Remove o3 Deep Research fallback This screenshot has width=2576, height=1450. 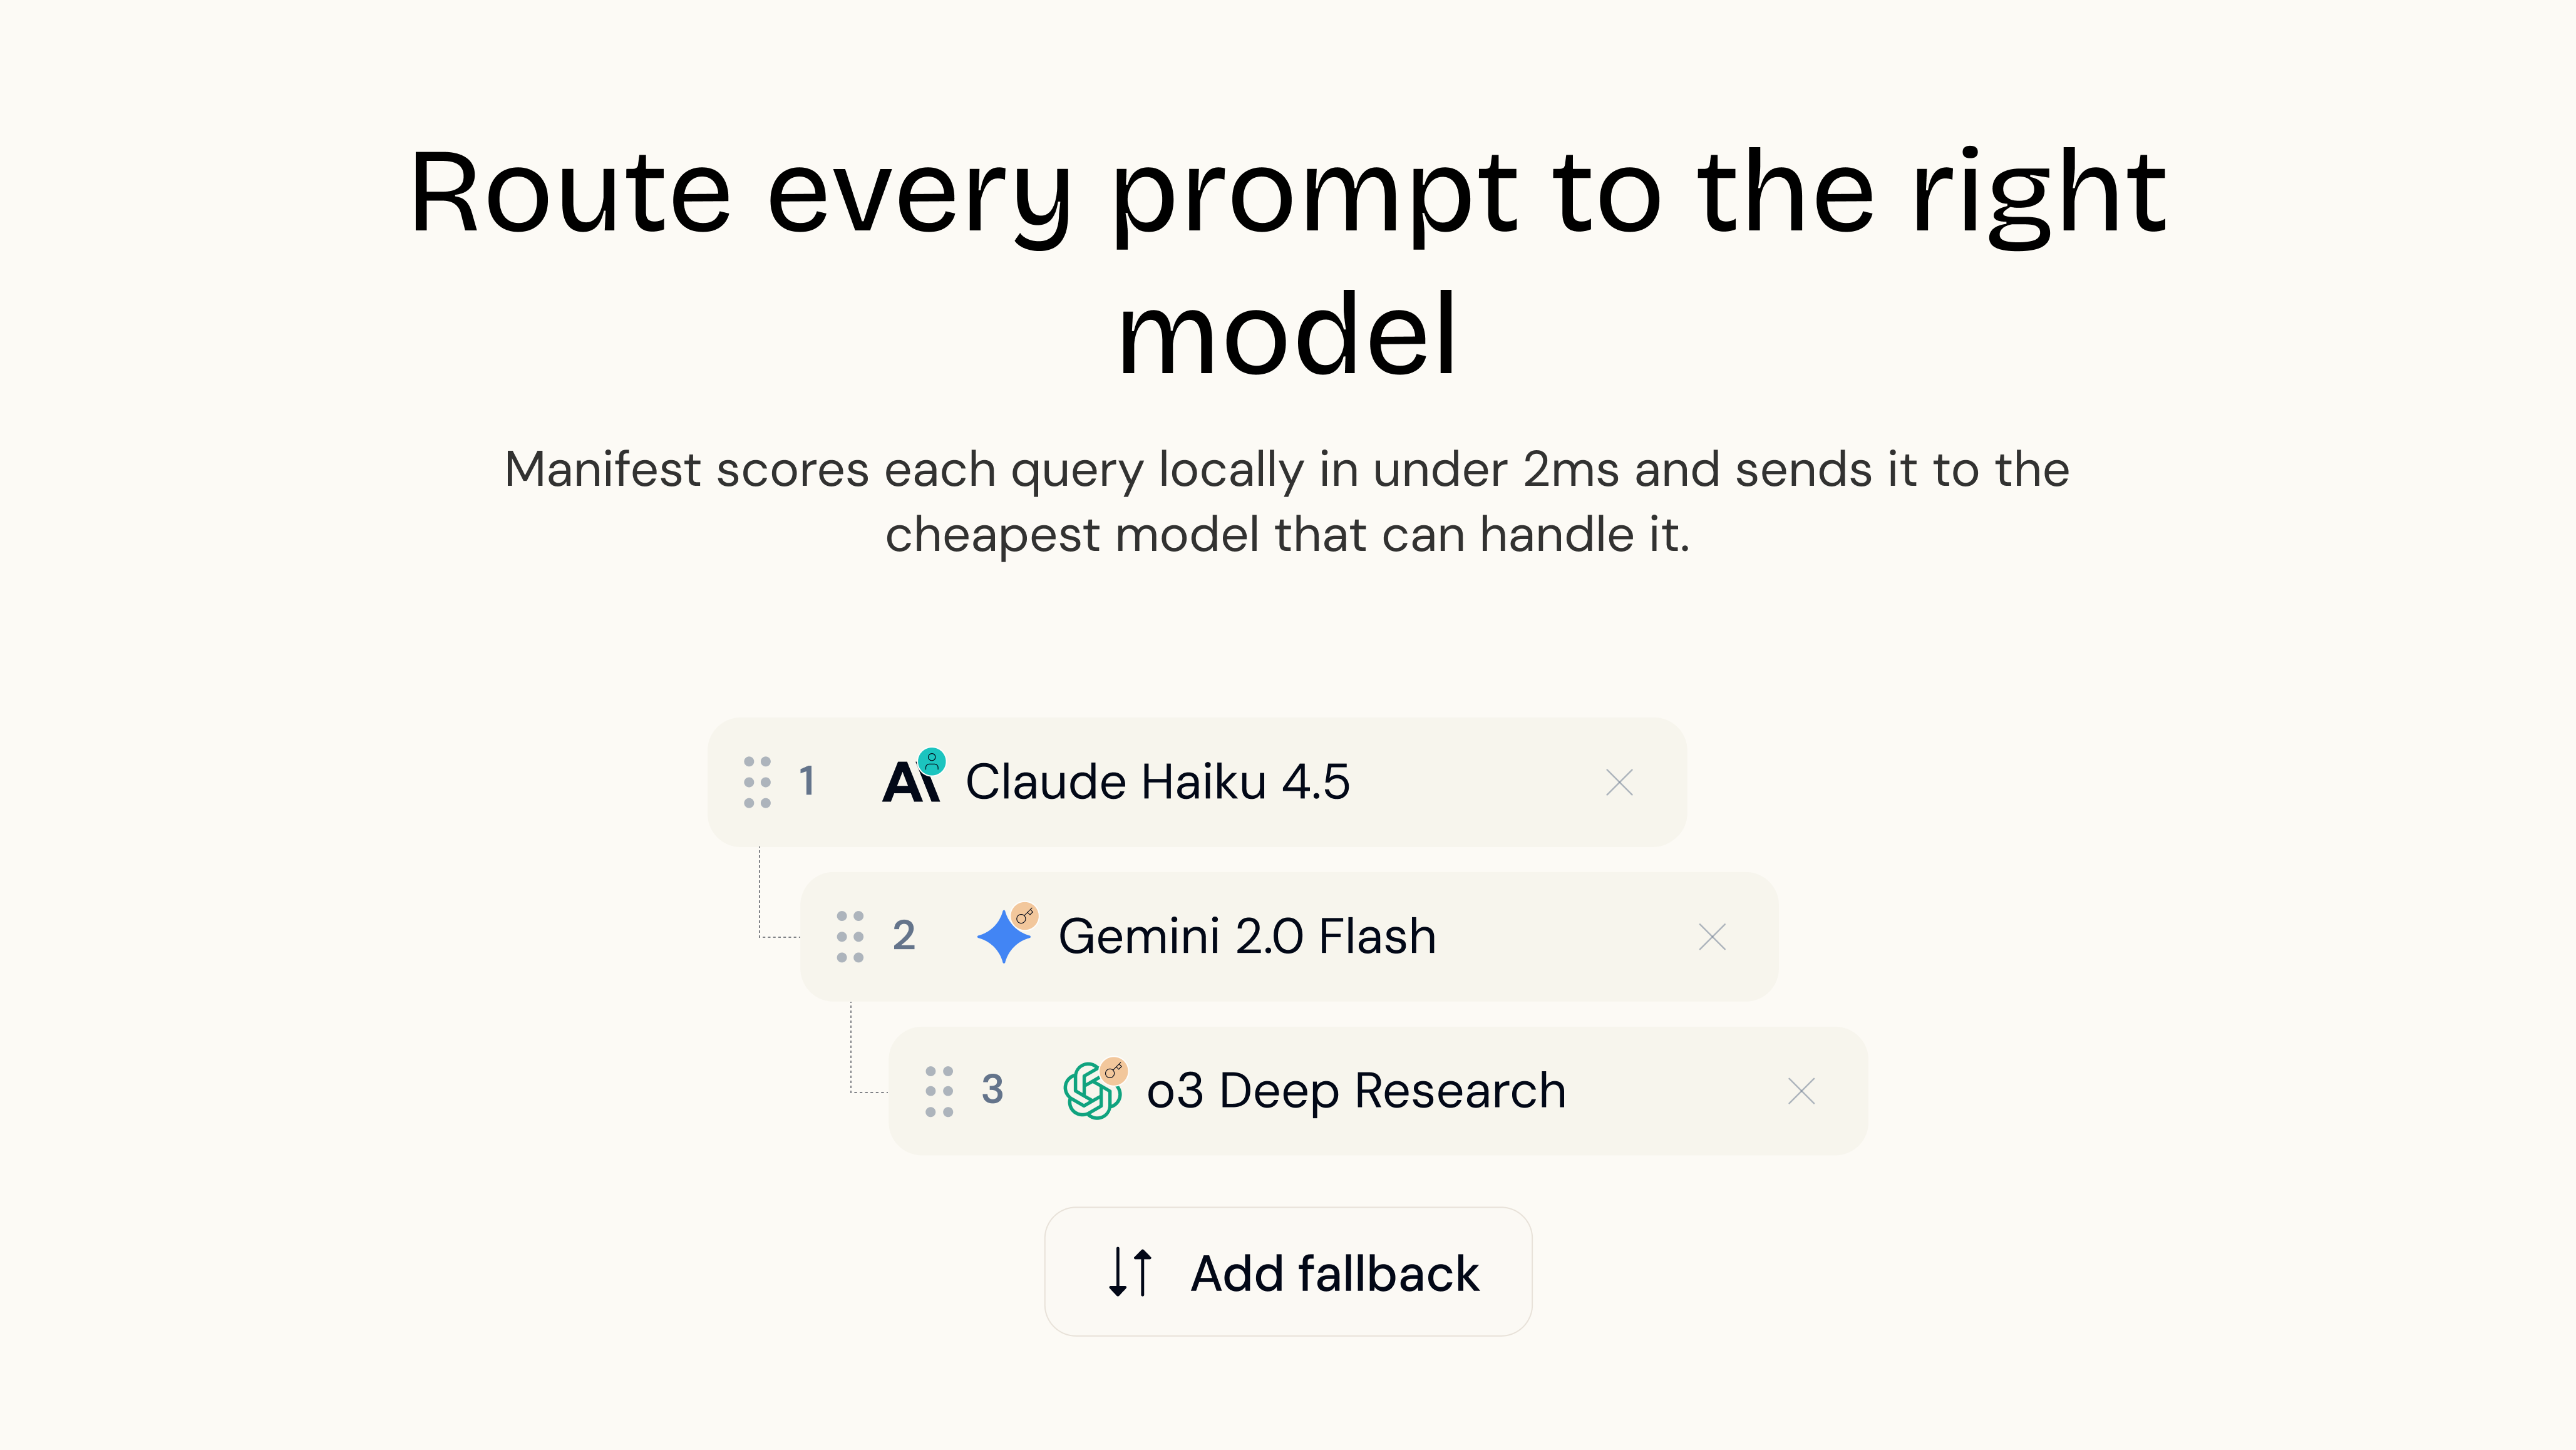point(1801,1091)
